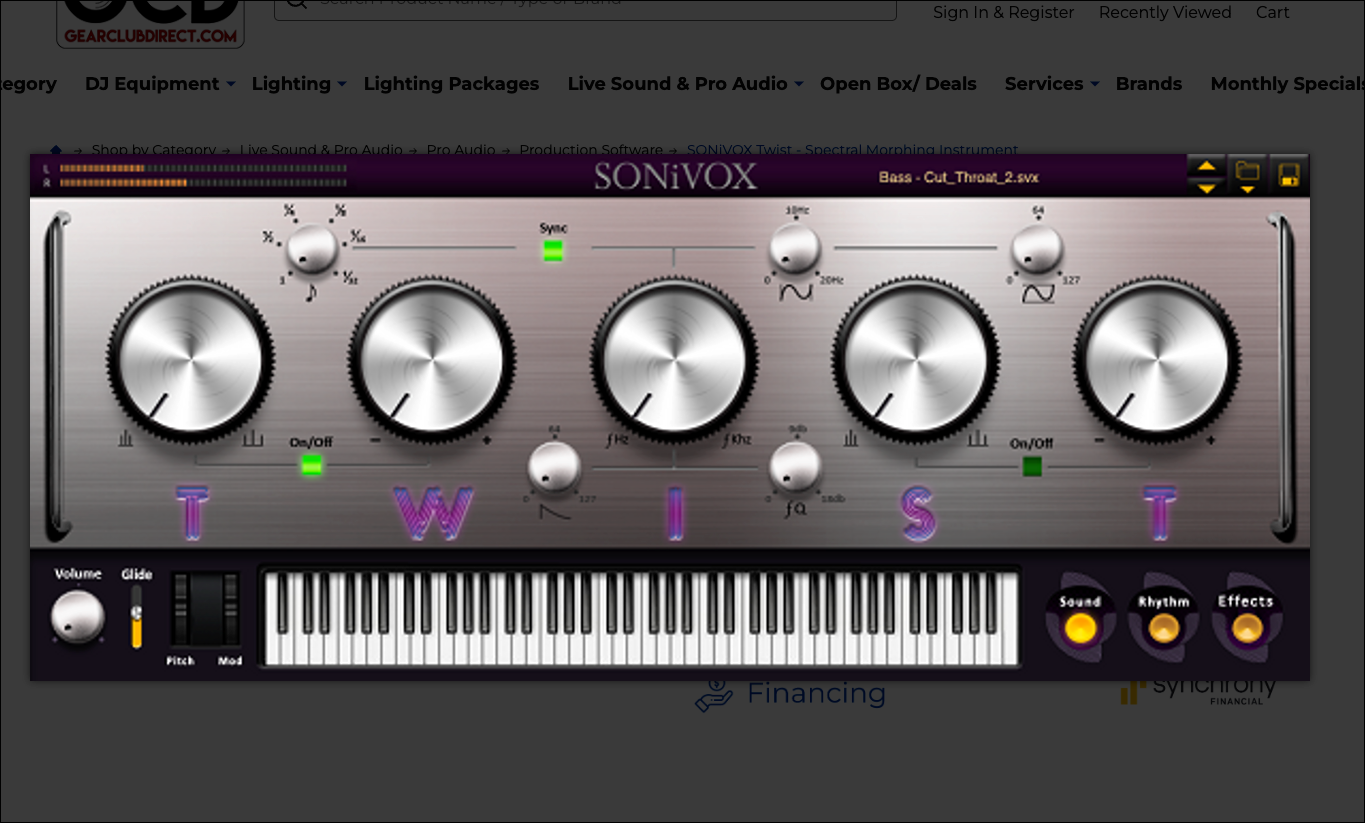Click the filter envelope knob below center
The width and height of the screenshot is (1365, 823).
pyautogui.click(x=554, y=467)
